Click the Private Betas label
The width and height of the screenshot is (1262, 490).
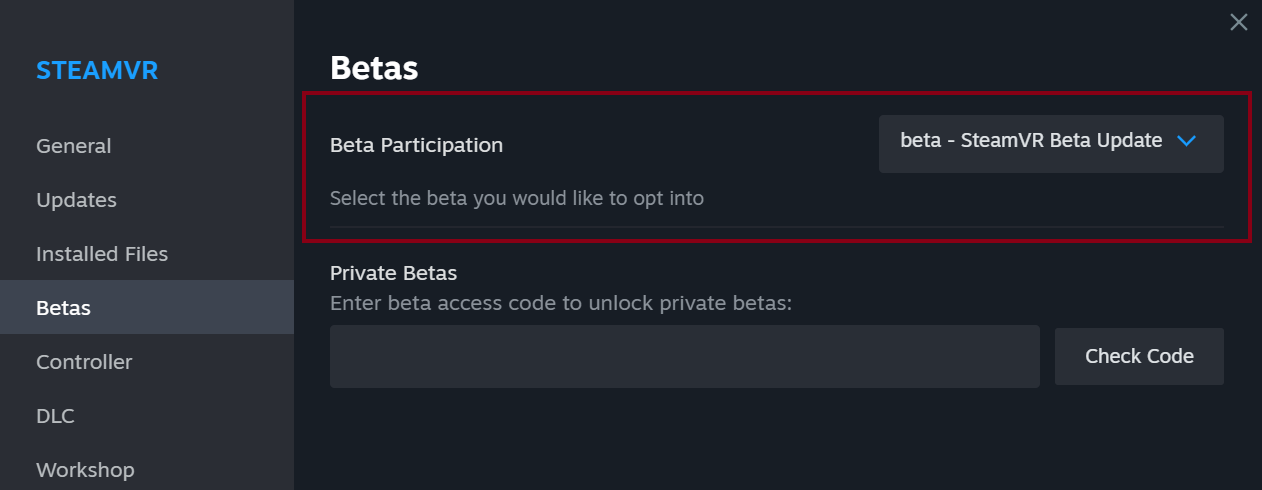tap(393, 273)
